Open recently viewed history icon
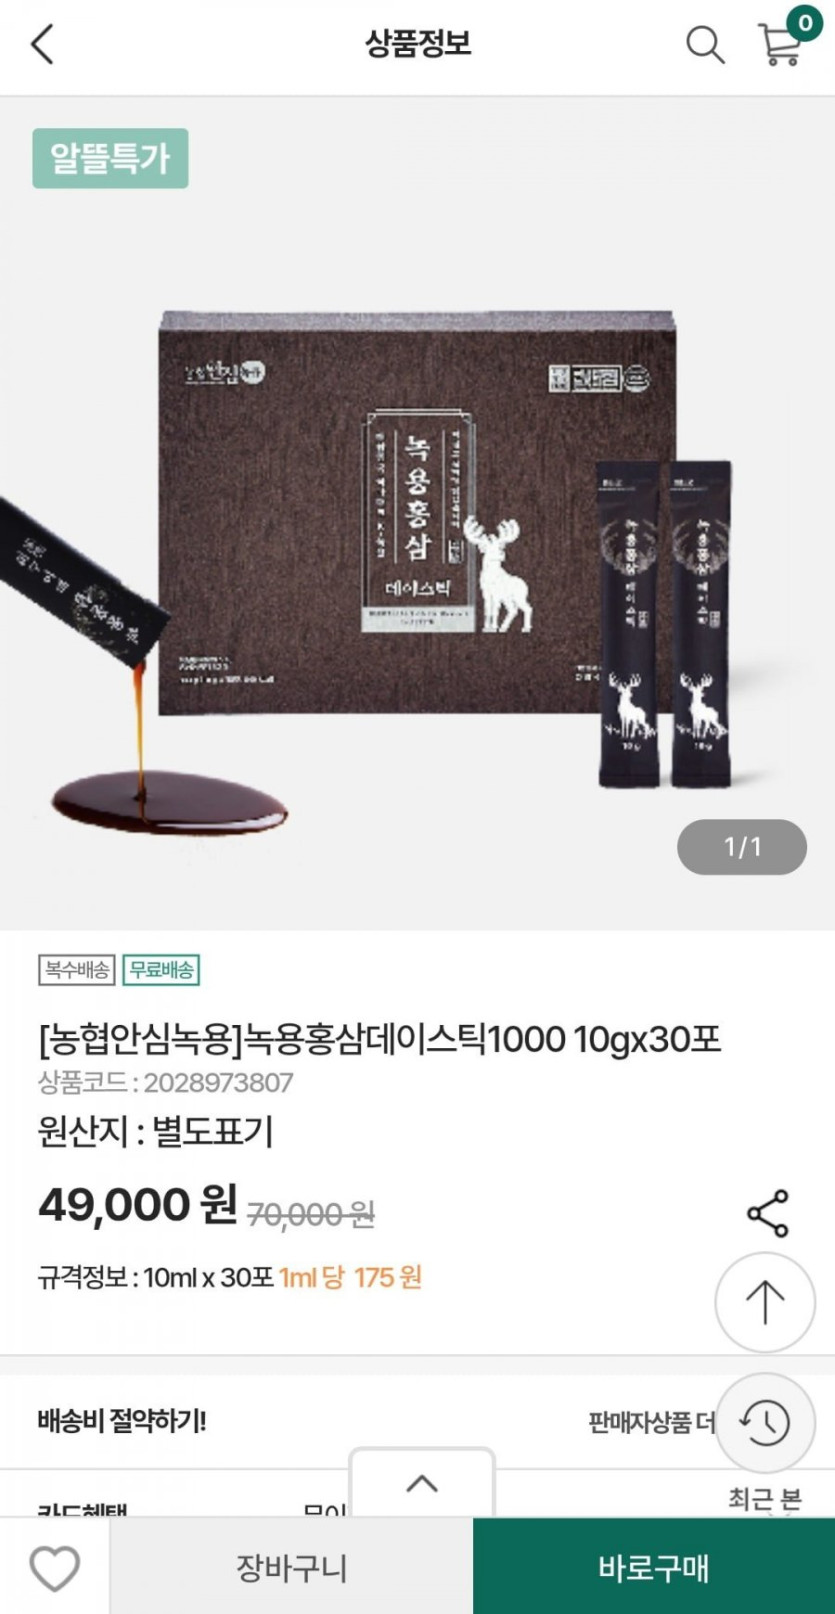835x1614 pixels. (765, 1422)
